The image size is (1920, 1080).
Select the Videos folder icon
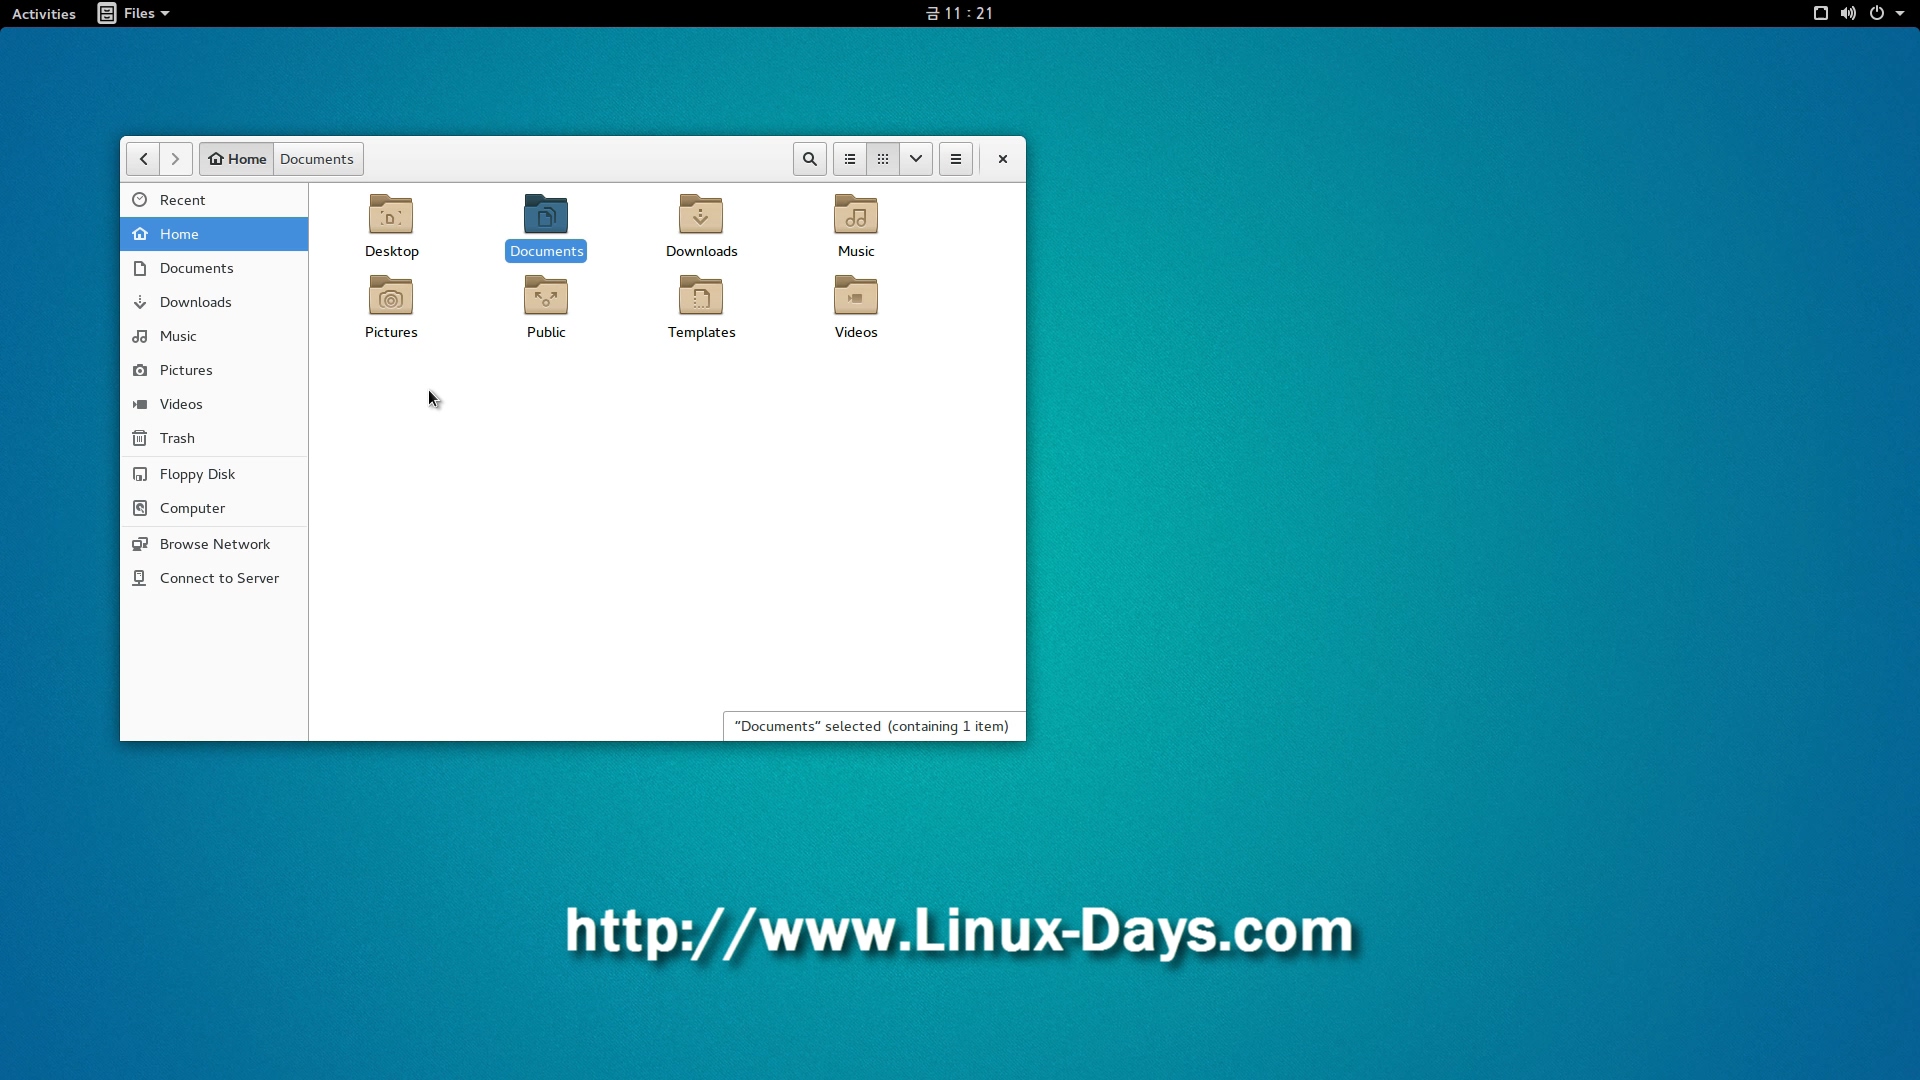point(856,296)
